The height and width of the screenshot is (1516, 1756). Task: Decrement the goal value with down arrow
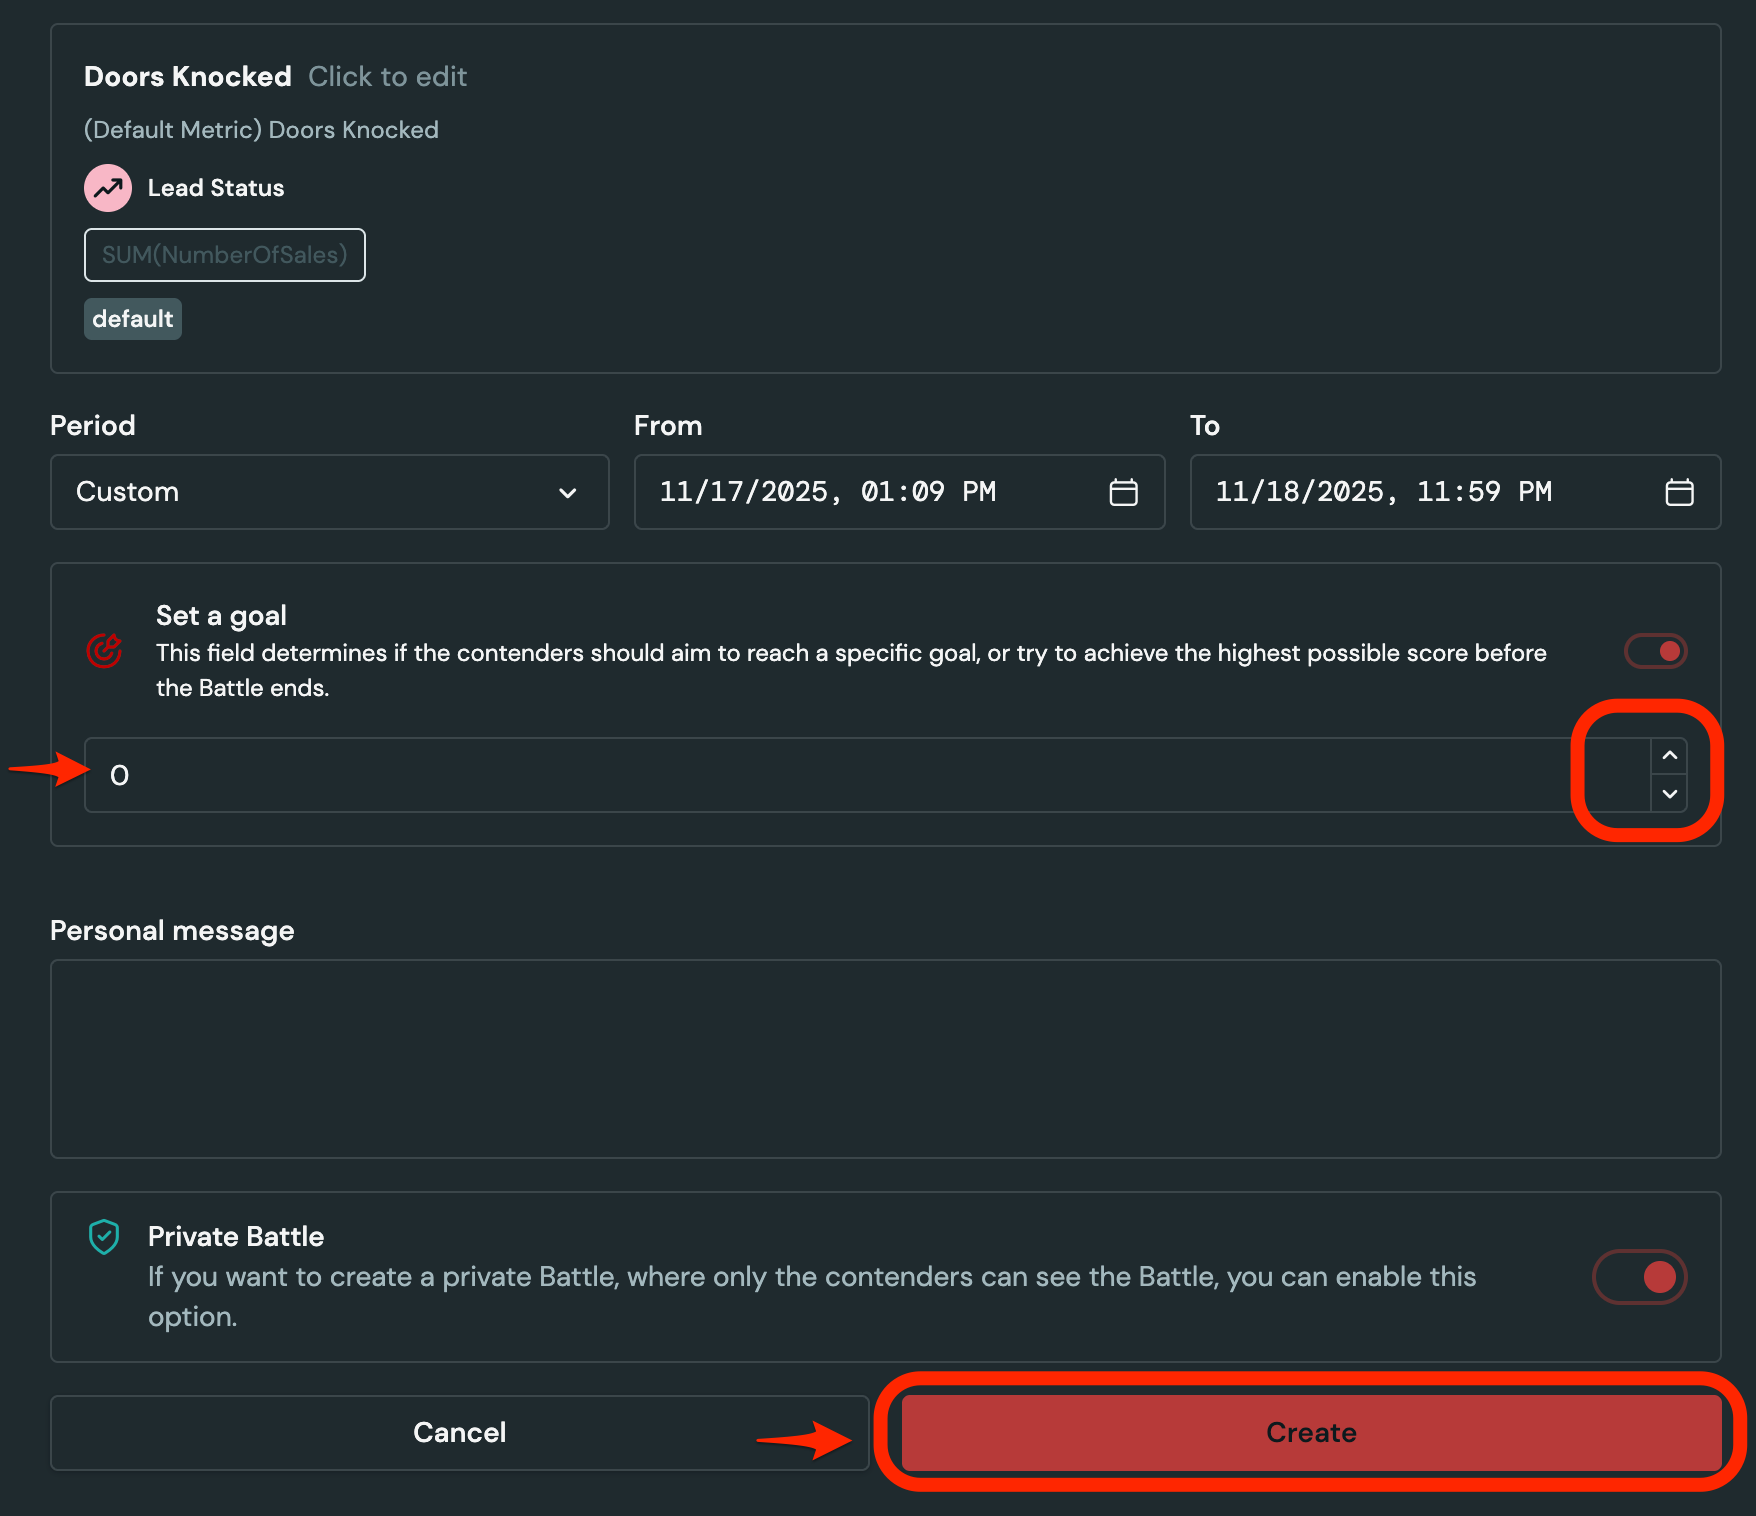pos(1669,795)
